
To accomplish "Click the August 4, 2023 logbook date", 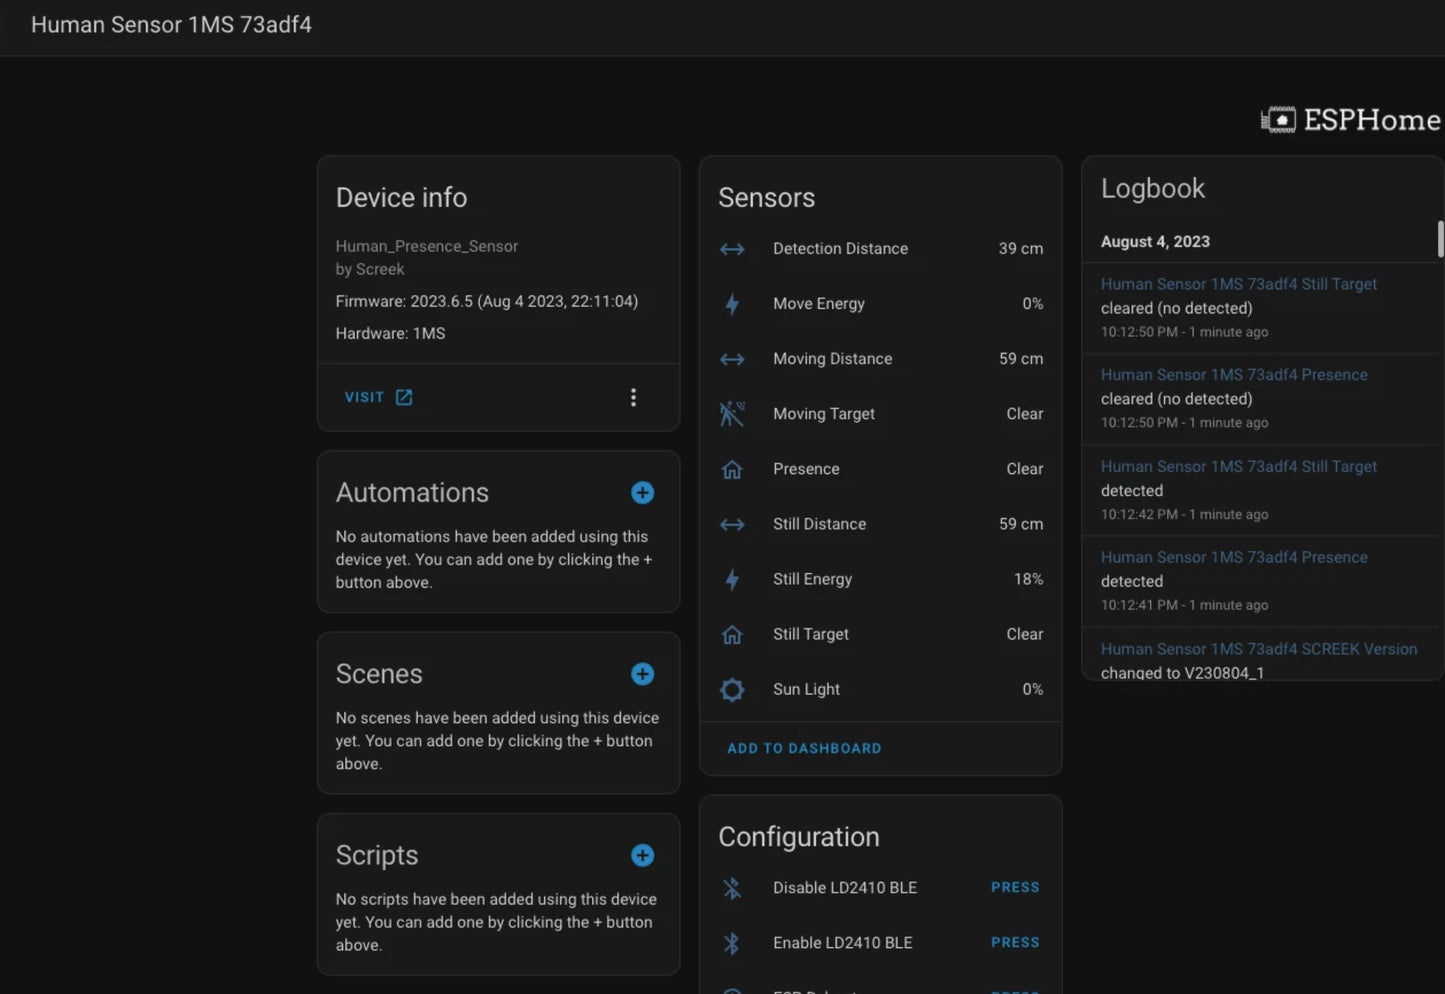I will pyautogui.click(x=1155, y=242).
